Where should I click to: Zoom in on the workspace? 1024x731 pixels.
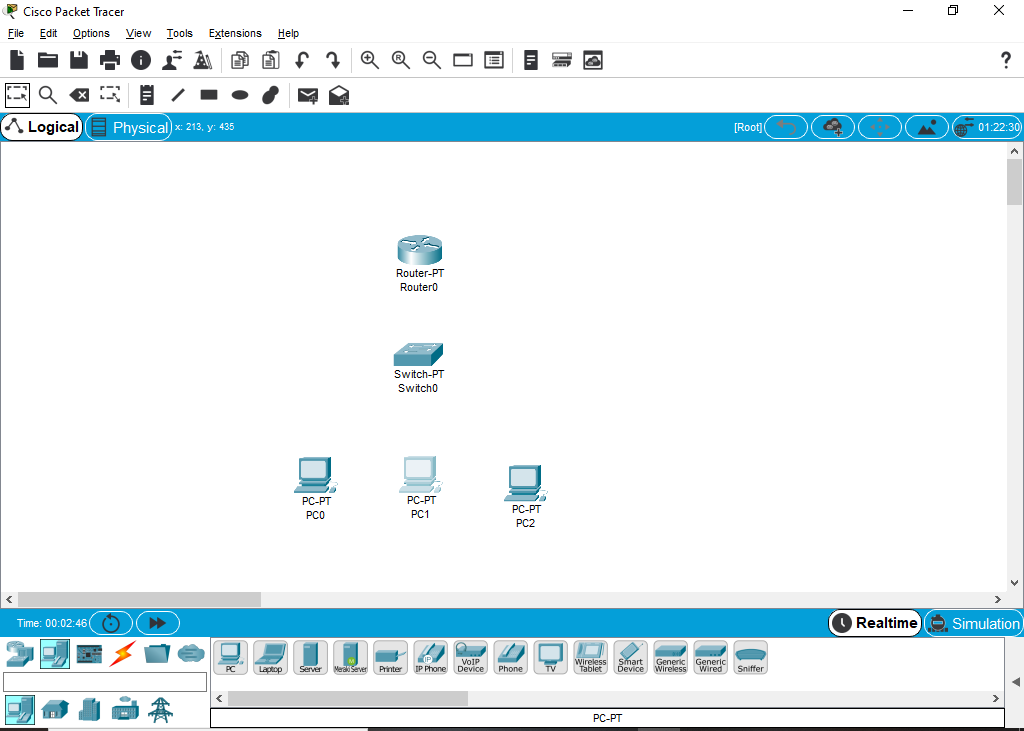[x=370, y=60]
